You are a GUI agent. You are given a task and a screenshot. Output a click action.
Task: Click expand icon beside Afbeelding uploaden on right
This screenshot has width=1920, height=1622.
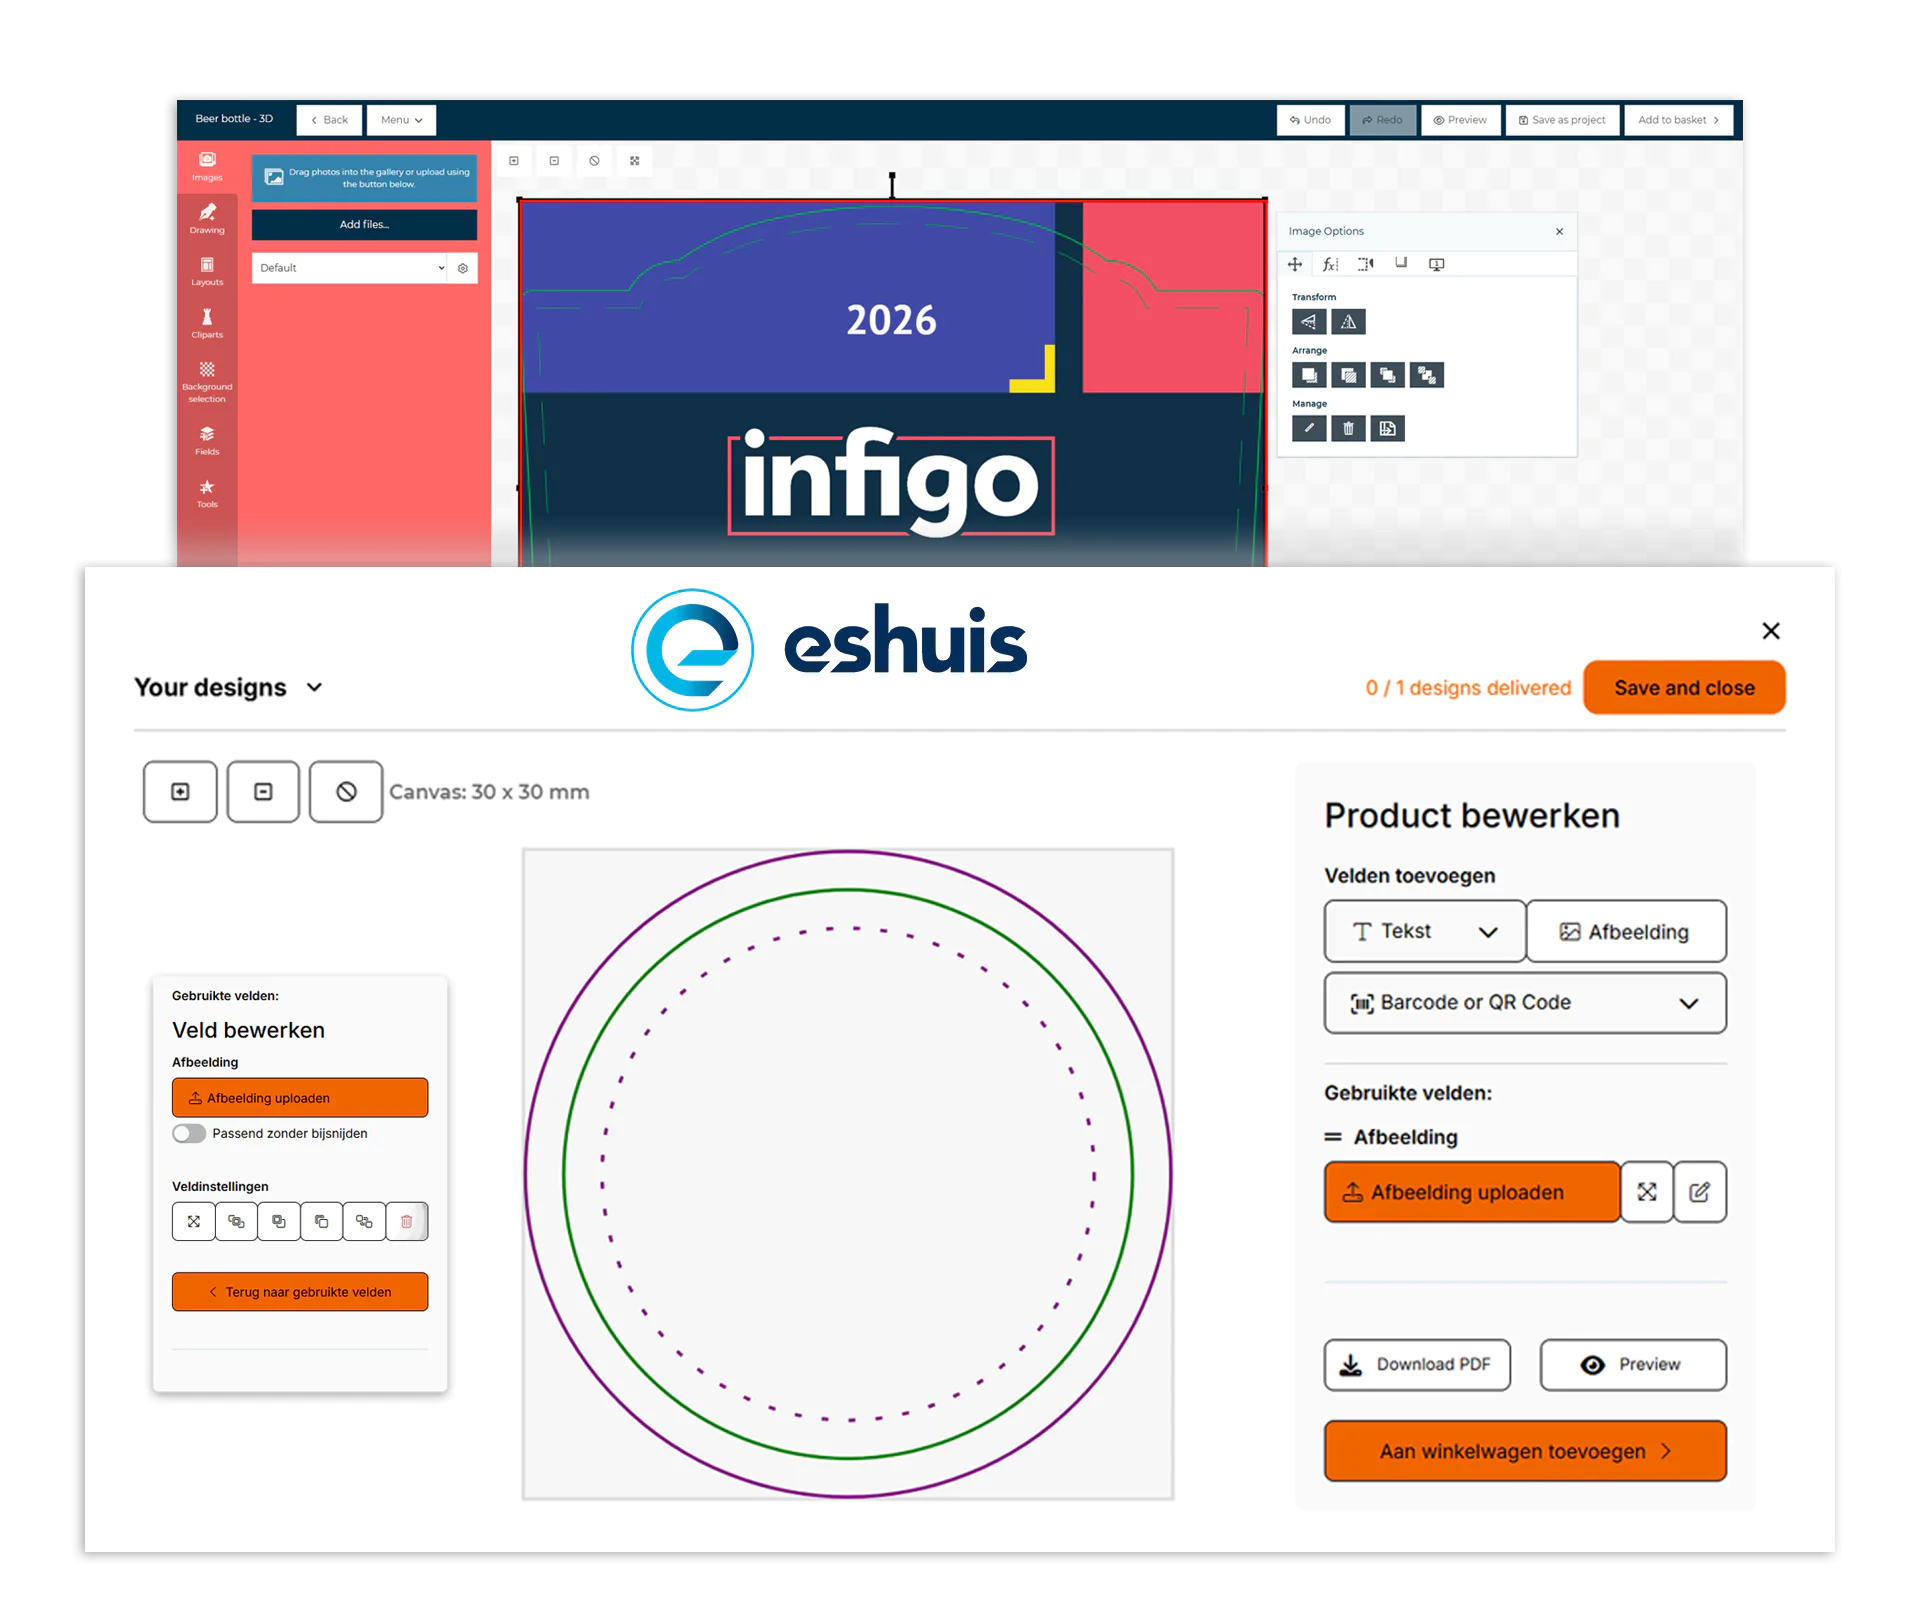[1647, 1192]
